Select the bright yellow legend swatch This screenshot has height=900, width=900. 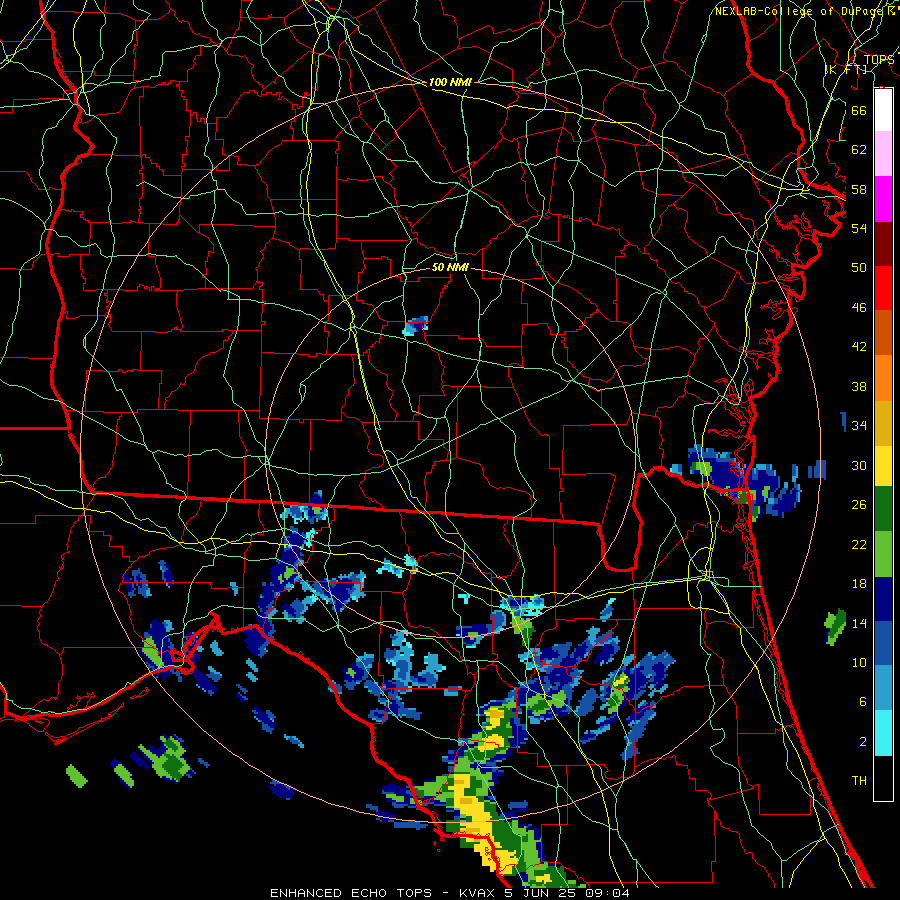(x=883, y=466)
